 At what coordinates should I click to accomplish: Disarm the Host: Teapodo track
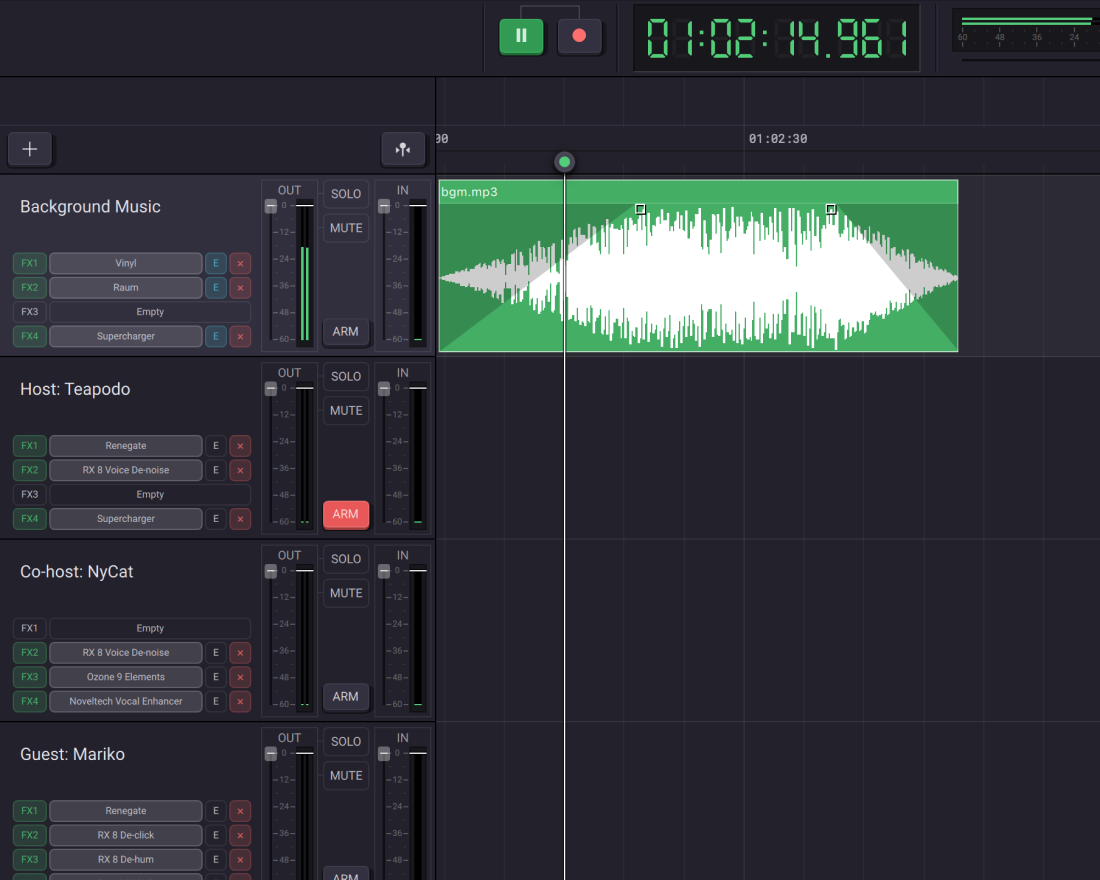click(x=346, y=515)
